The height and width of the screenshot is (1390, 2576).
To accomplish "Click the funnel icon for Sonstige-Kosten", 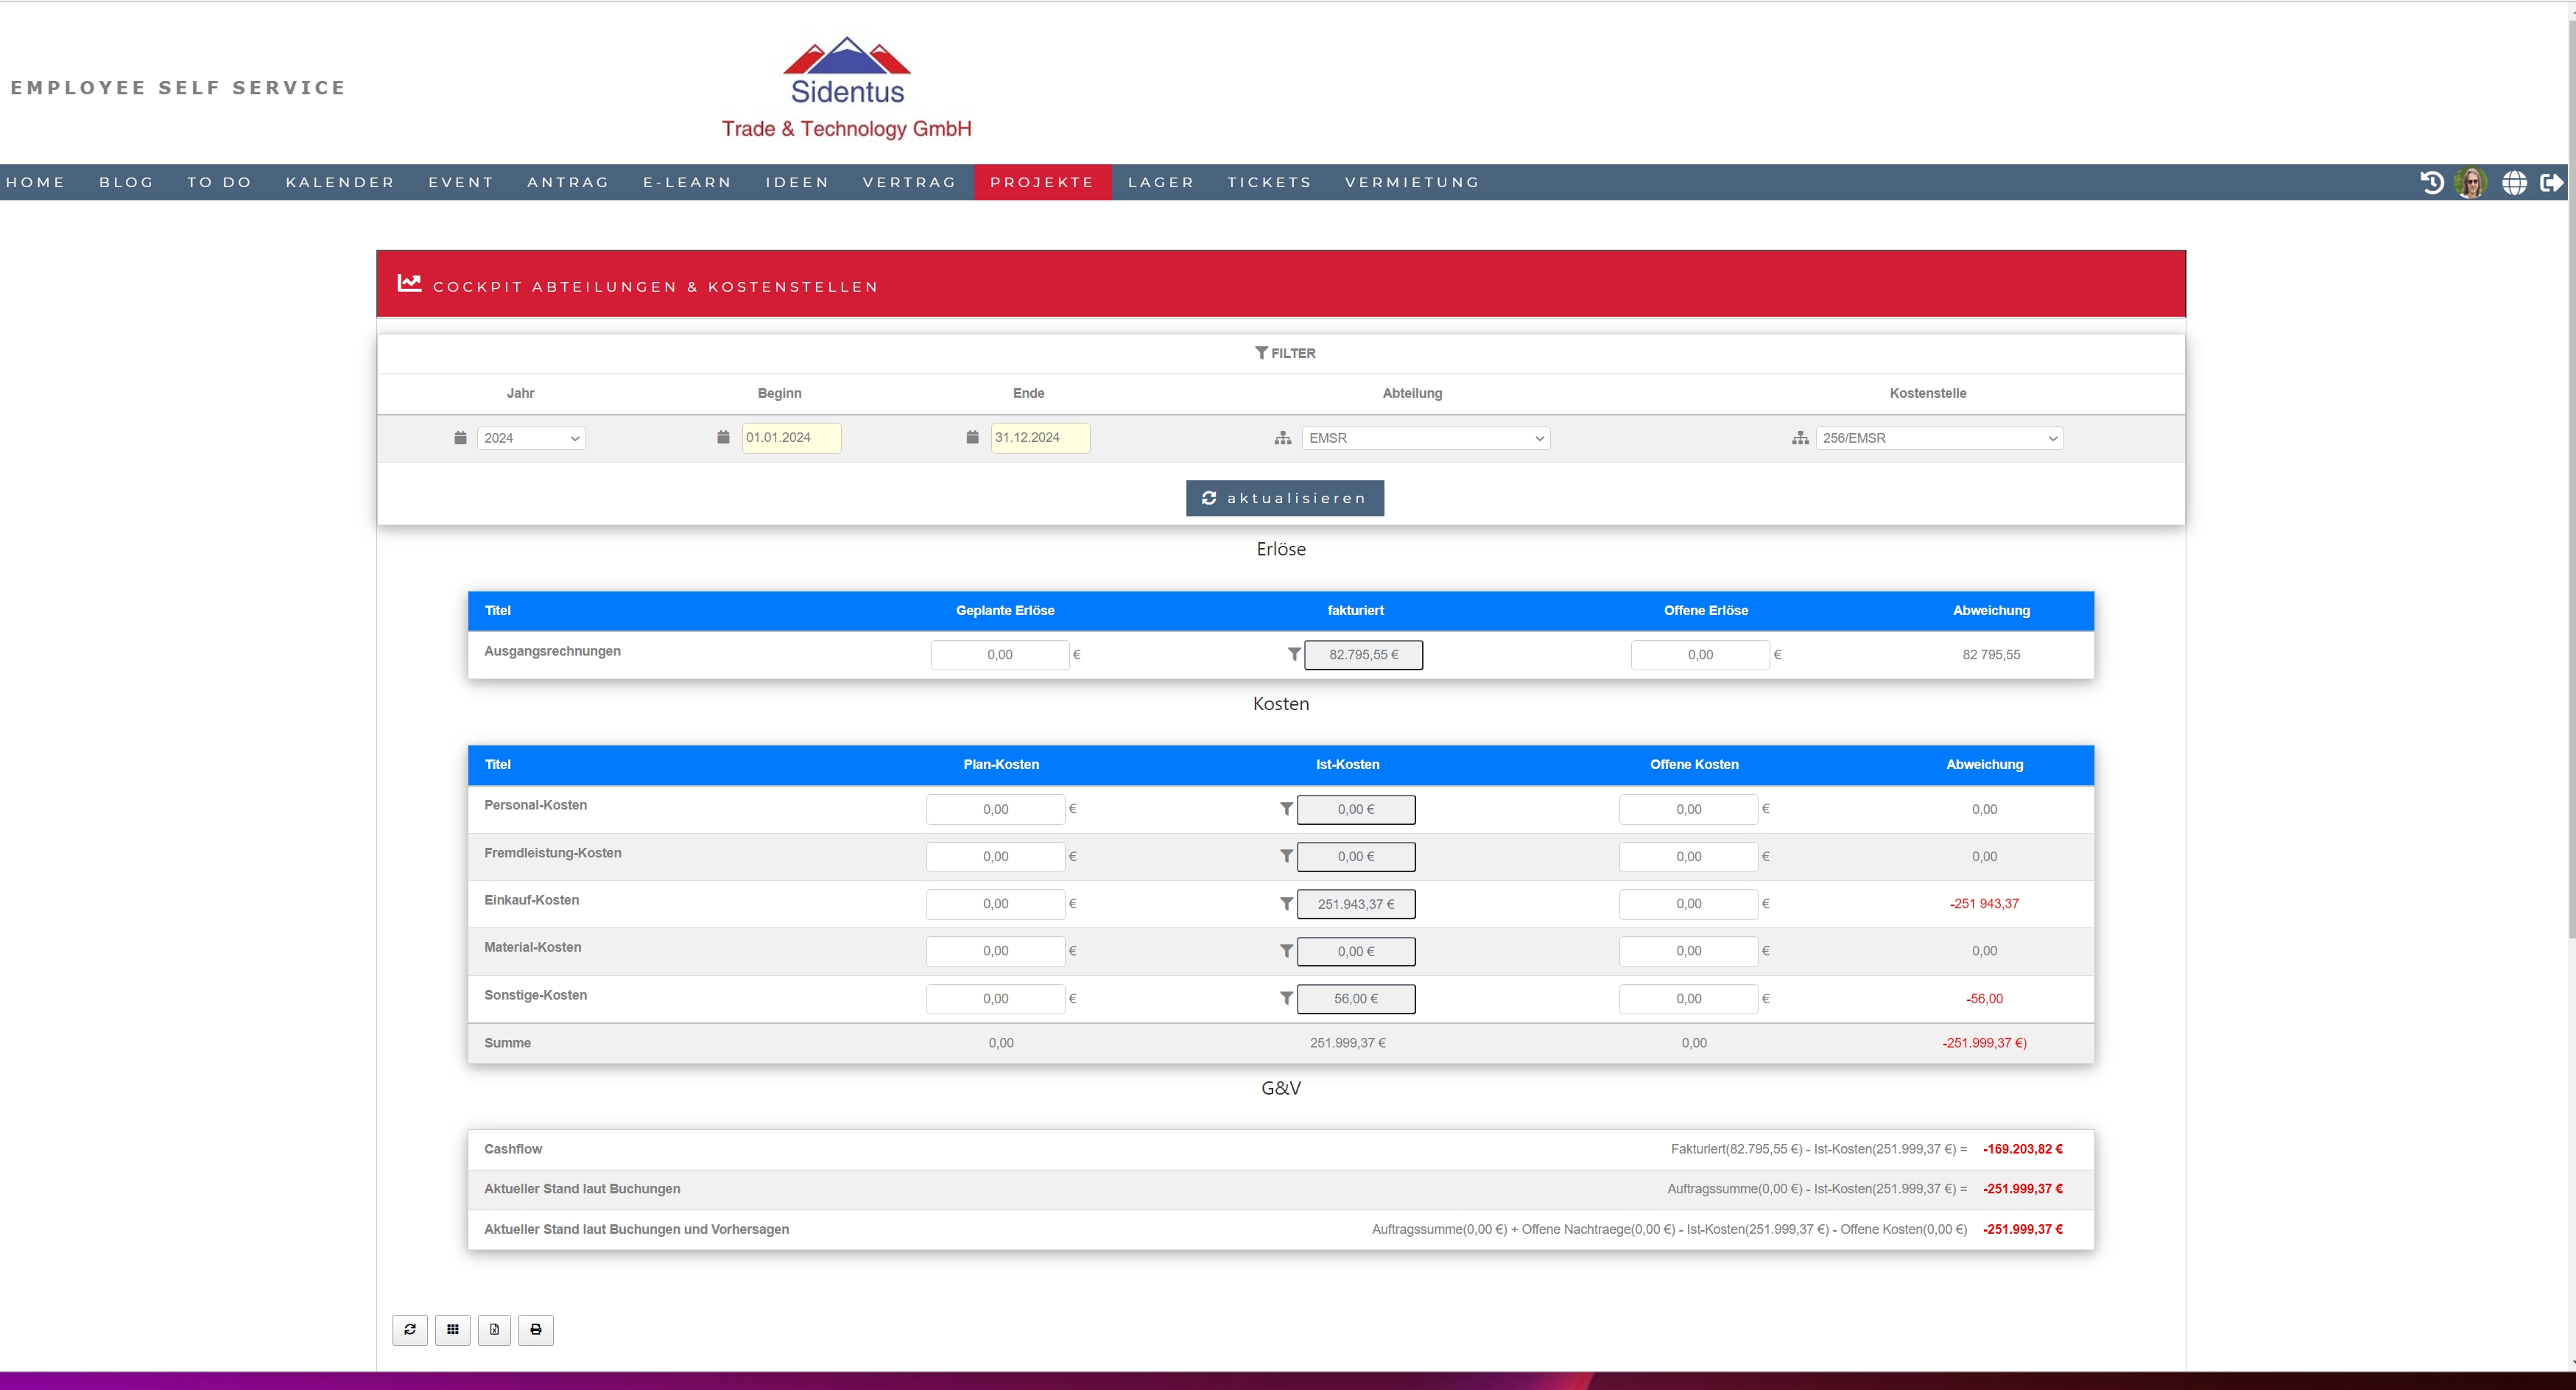I will click(x=1286, y=998).
